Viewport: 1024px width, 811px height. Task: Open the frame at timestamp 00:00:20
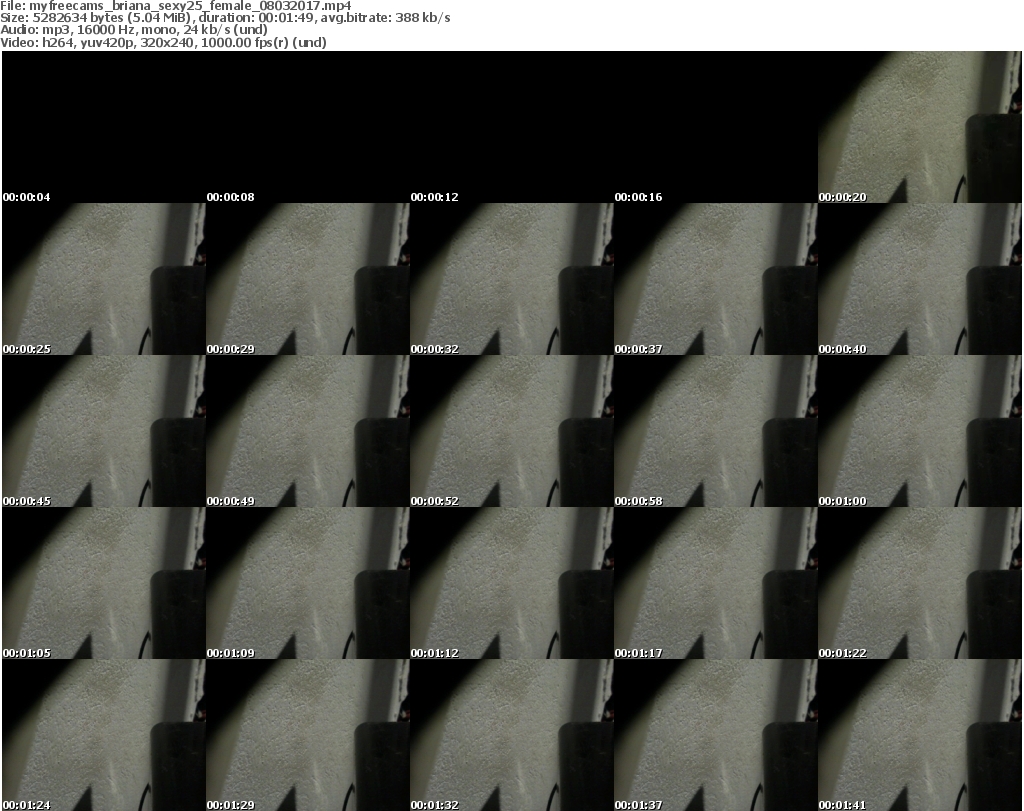920,127
